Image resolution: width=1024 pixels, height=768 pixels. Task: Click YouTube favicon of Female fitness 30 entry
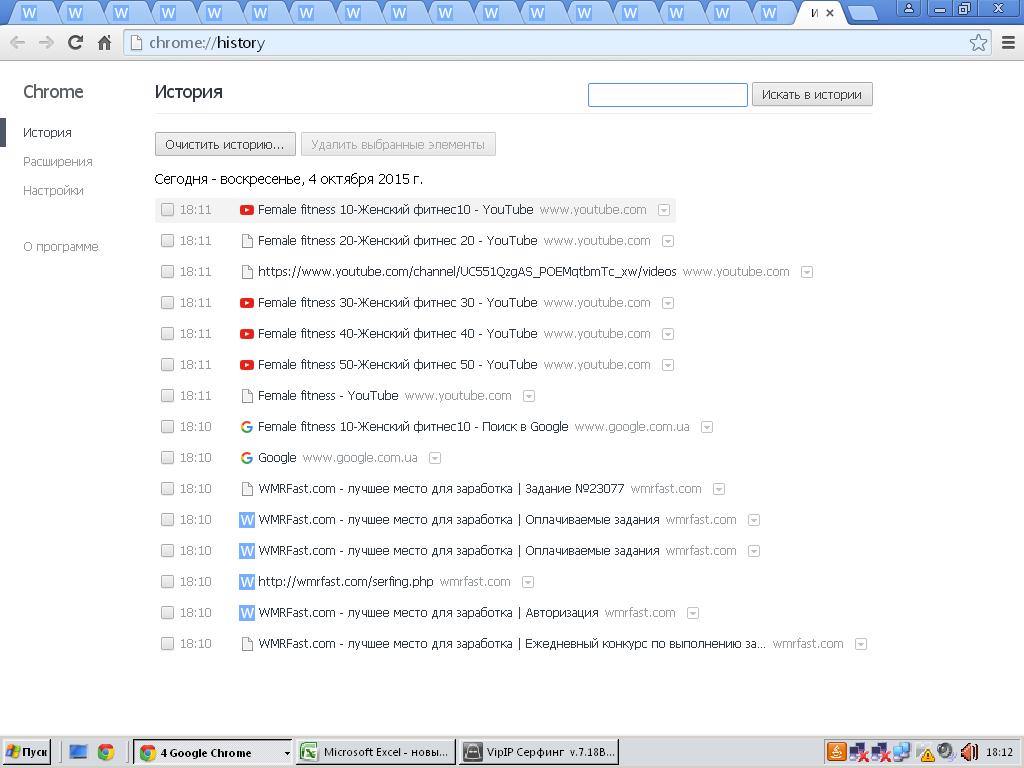[x=246, y=303]
